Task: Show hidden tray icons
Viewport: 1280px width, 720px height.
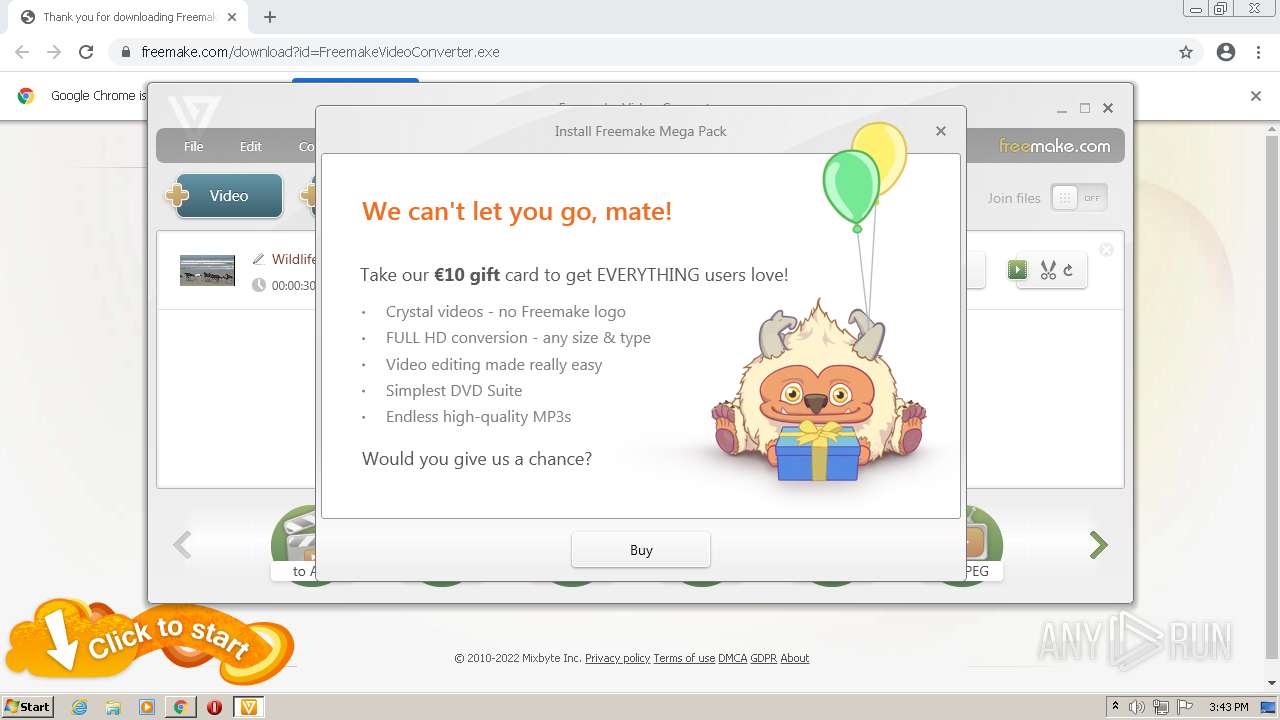Action: [1115, 707]
